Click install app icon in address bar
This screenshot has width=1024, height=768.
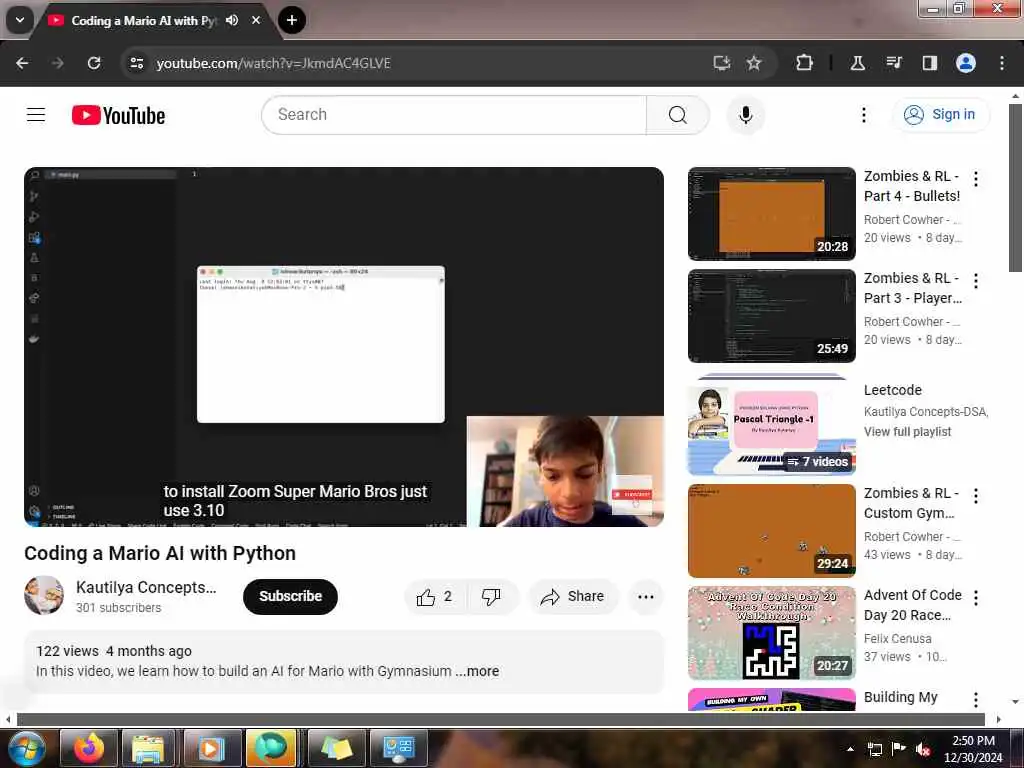[x=721, y=63]
